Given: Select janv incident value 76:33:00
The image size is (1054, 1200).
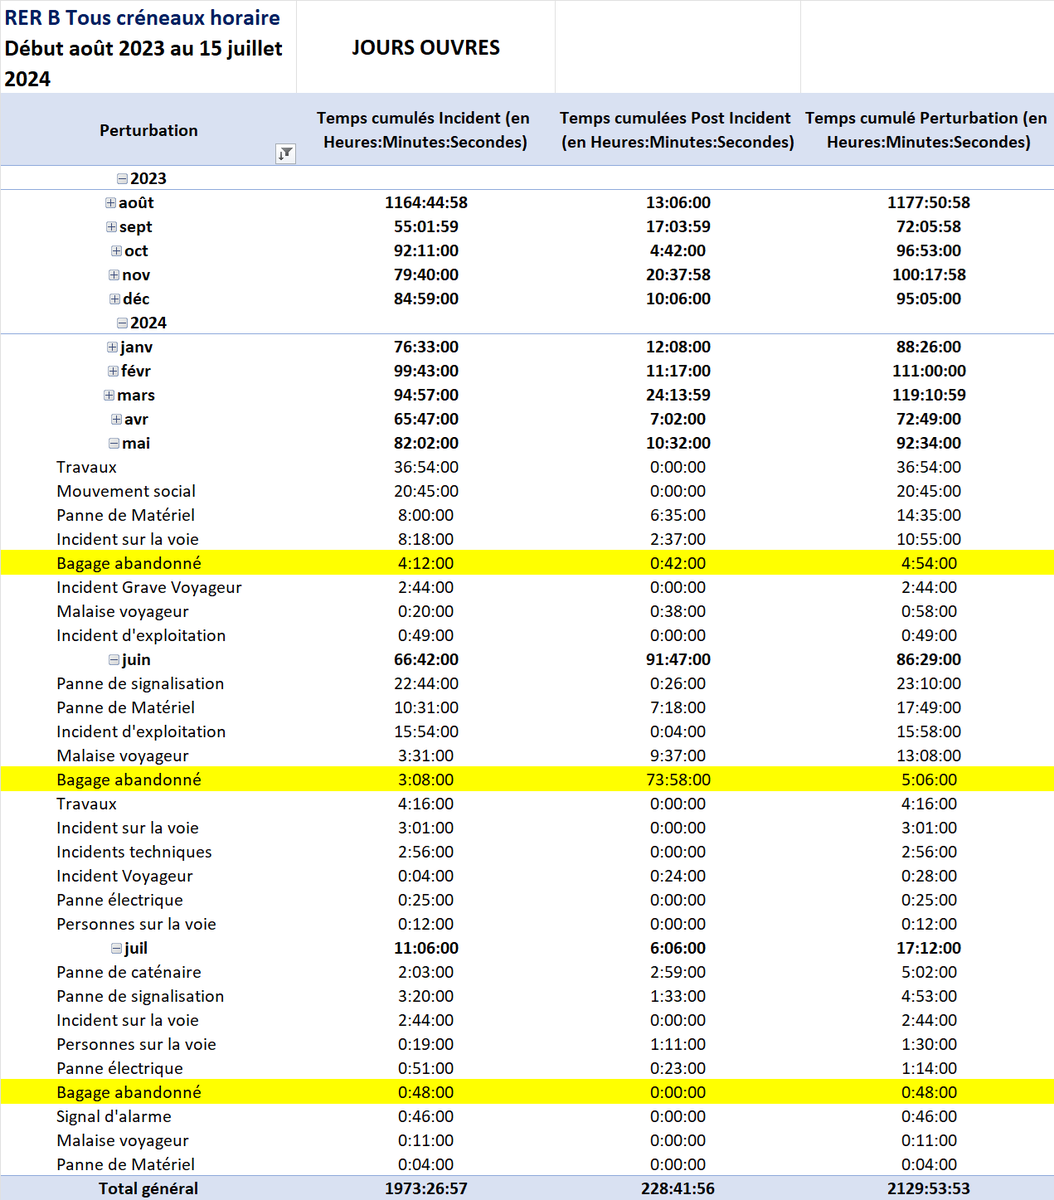Looking at the screenshot, I should (x=426, y=347).
